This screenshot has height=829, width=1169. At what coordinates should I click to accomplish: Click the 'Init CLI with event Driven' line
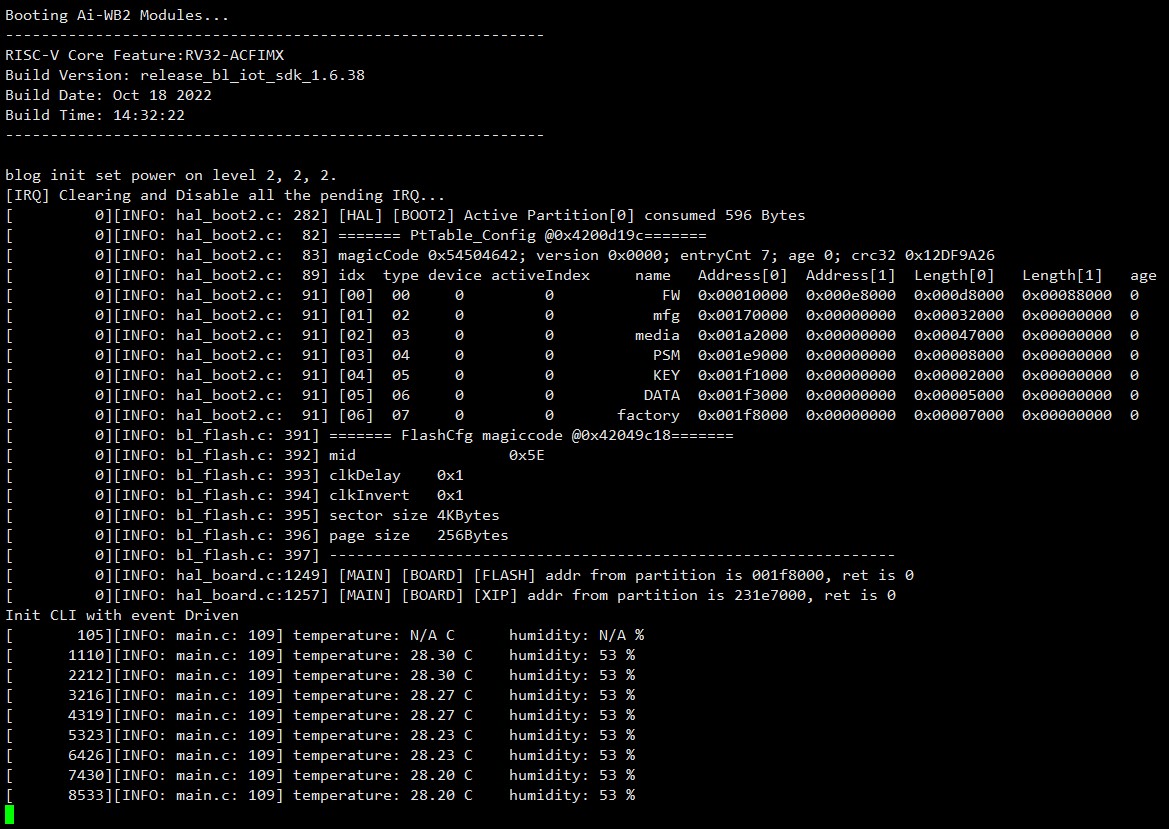pyautogui.click(x=122, y=615)
